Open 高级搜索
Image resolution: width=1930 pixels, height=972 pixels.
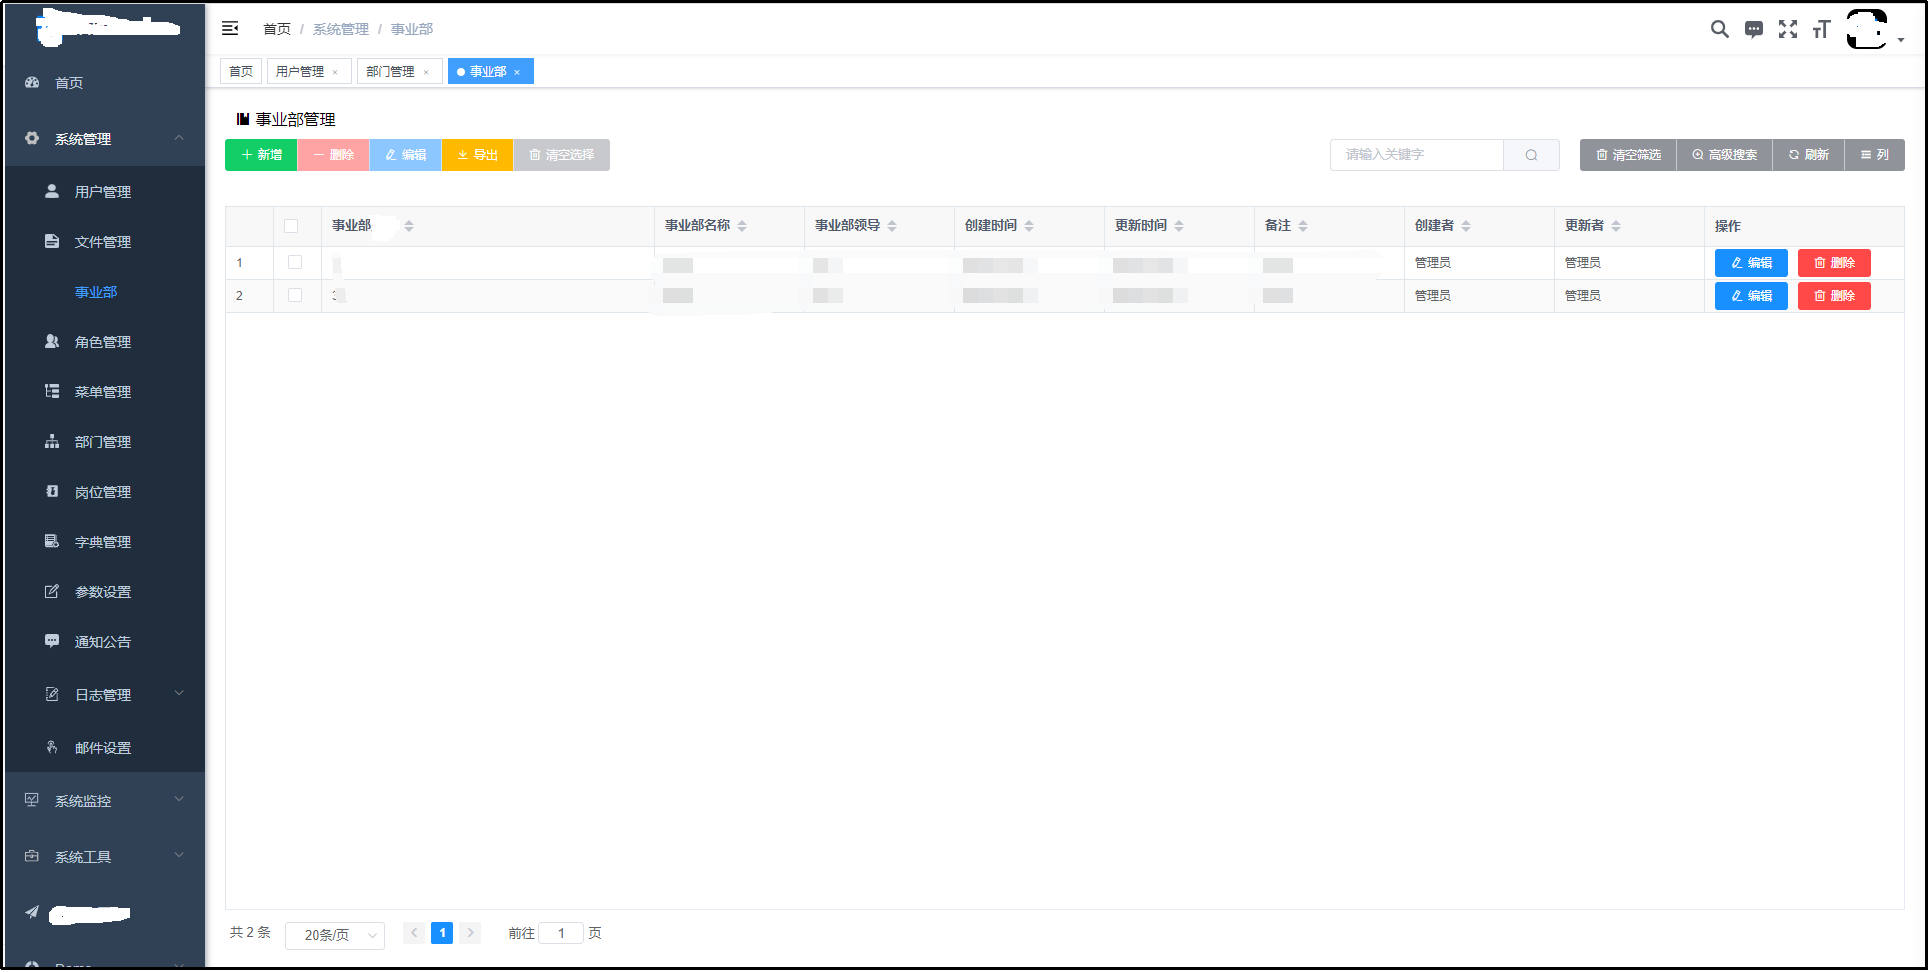pyautogui.click(x=1724, y=155)
